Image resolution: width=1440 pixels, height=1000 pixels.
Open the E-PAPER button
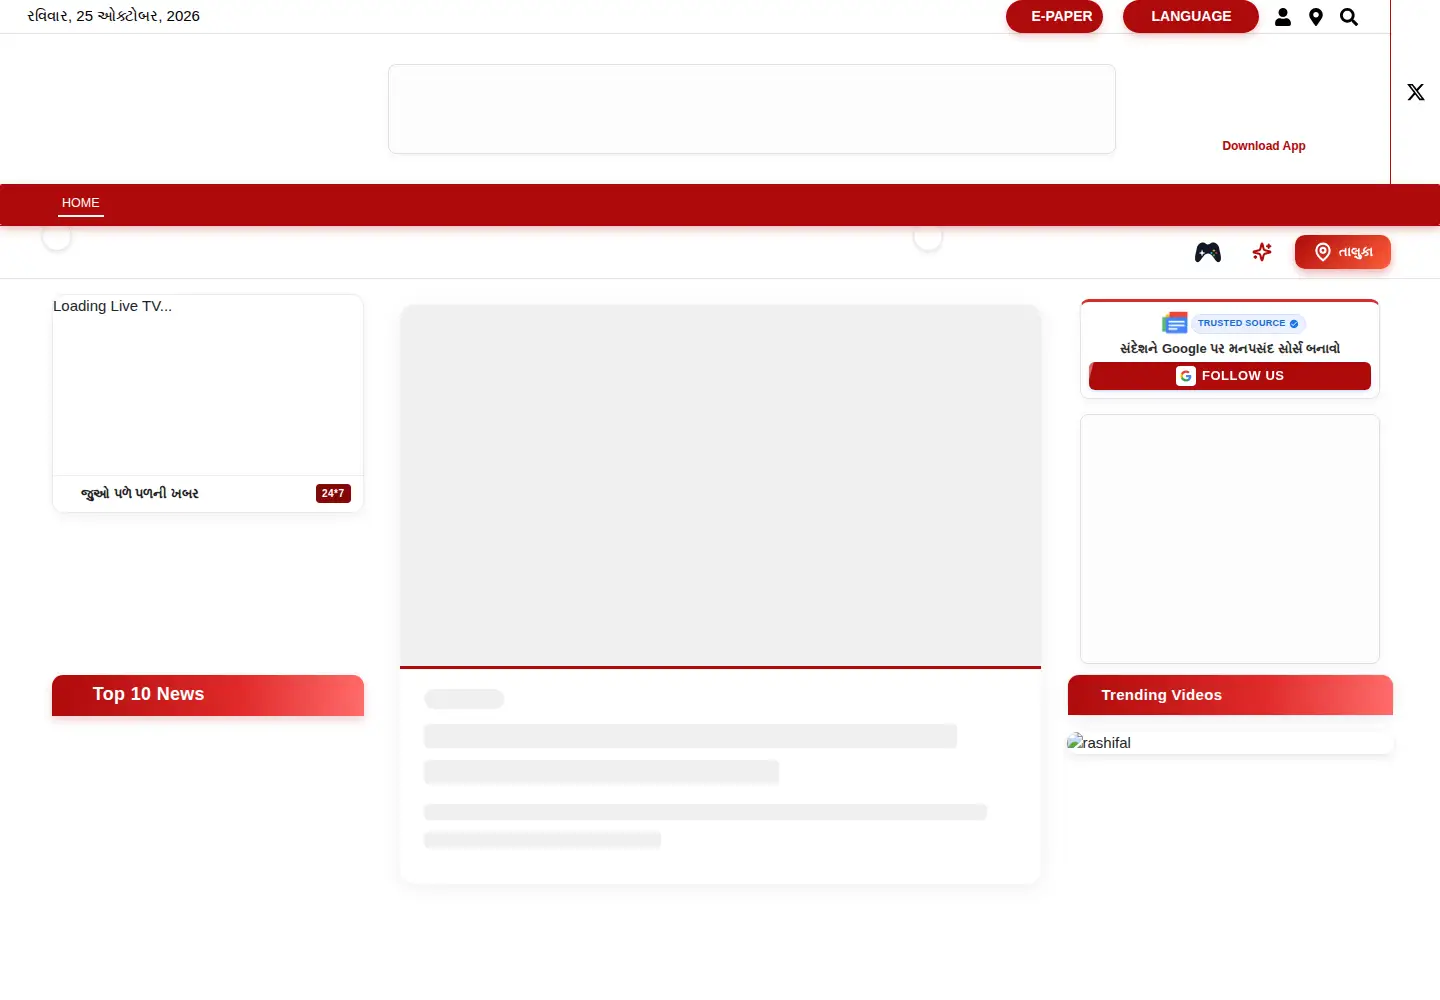1054,16
